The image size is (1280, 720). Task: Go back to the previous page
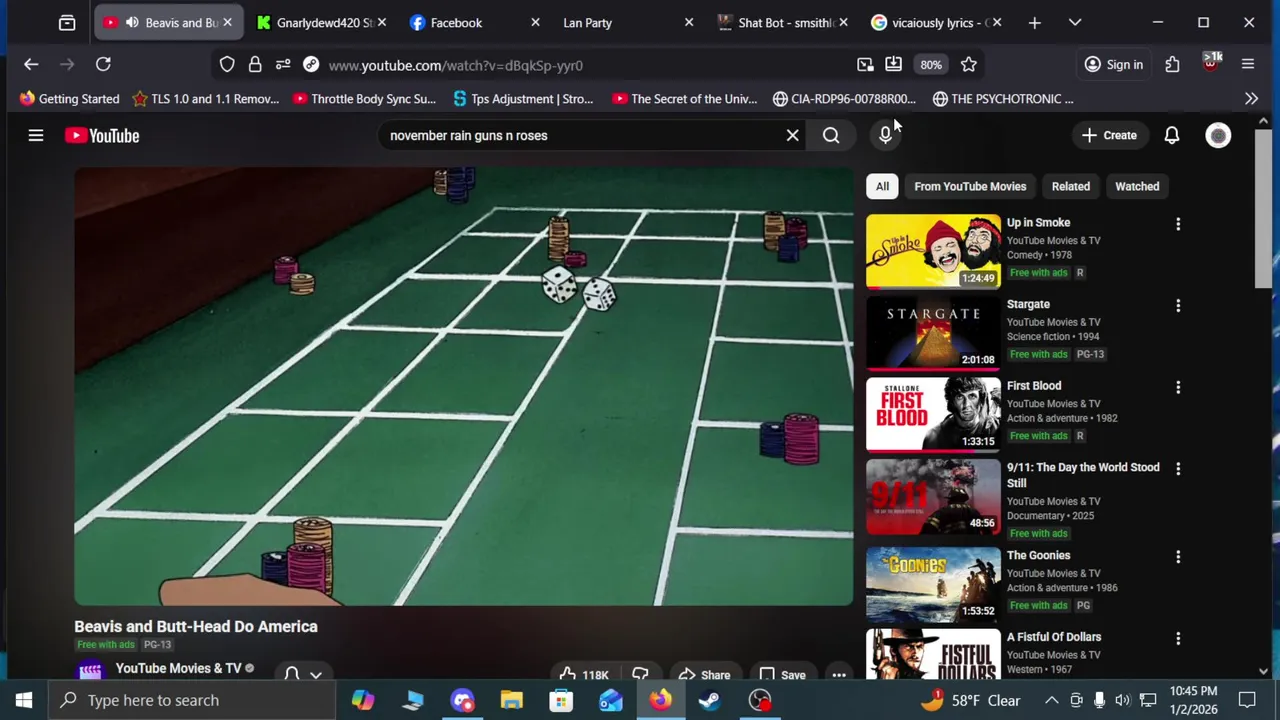coord(31,65)
